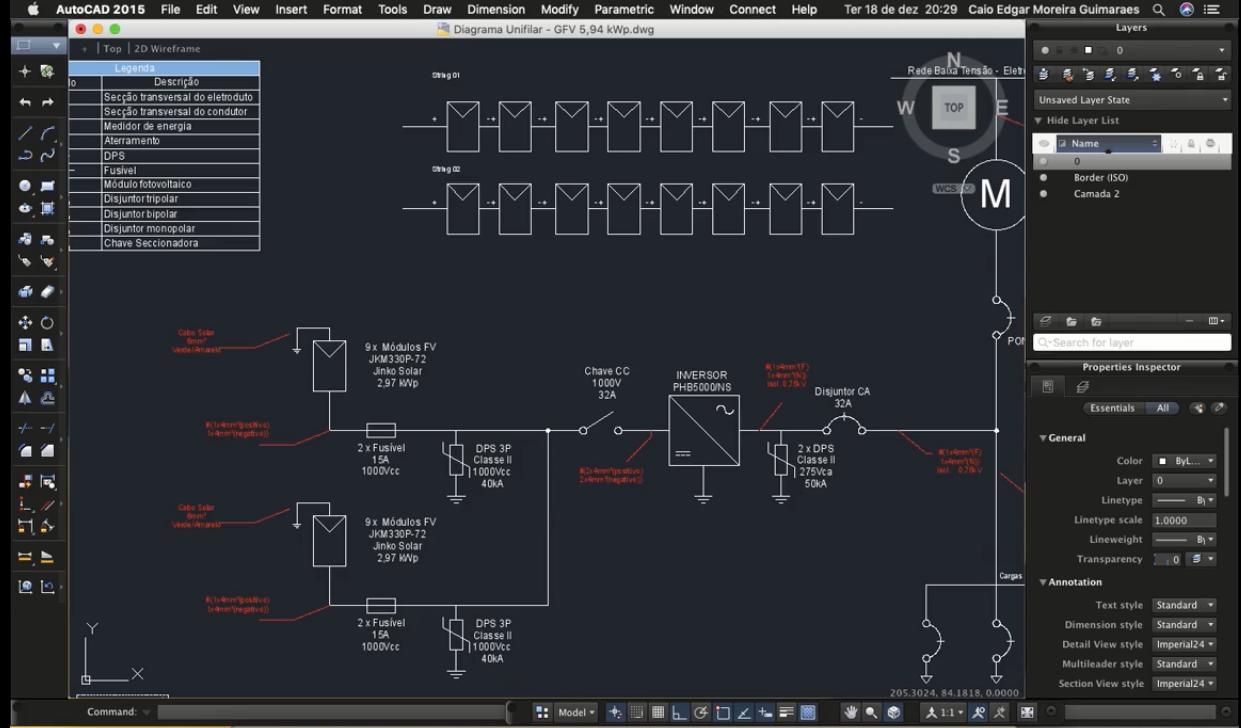
Task: Click the TOP face of ViewCube
Action: coord(954,108)
